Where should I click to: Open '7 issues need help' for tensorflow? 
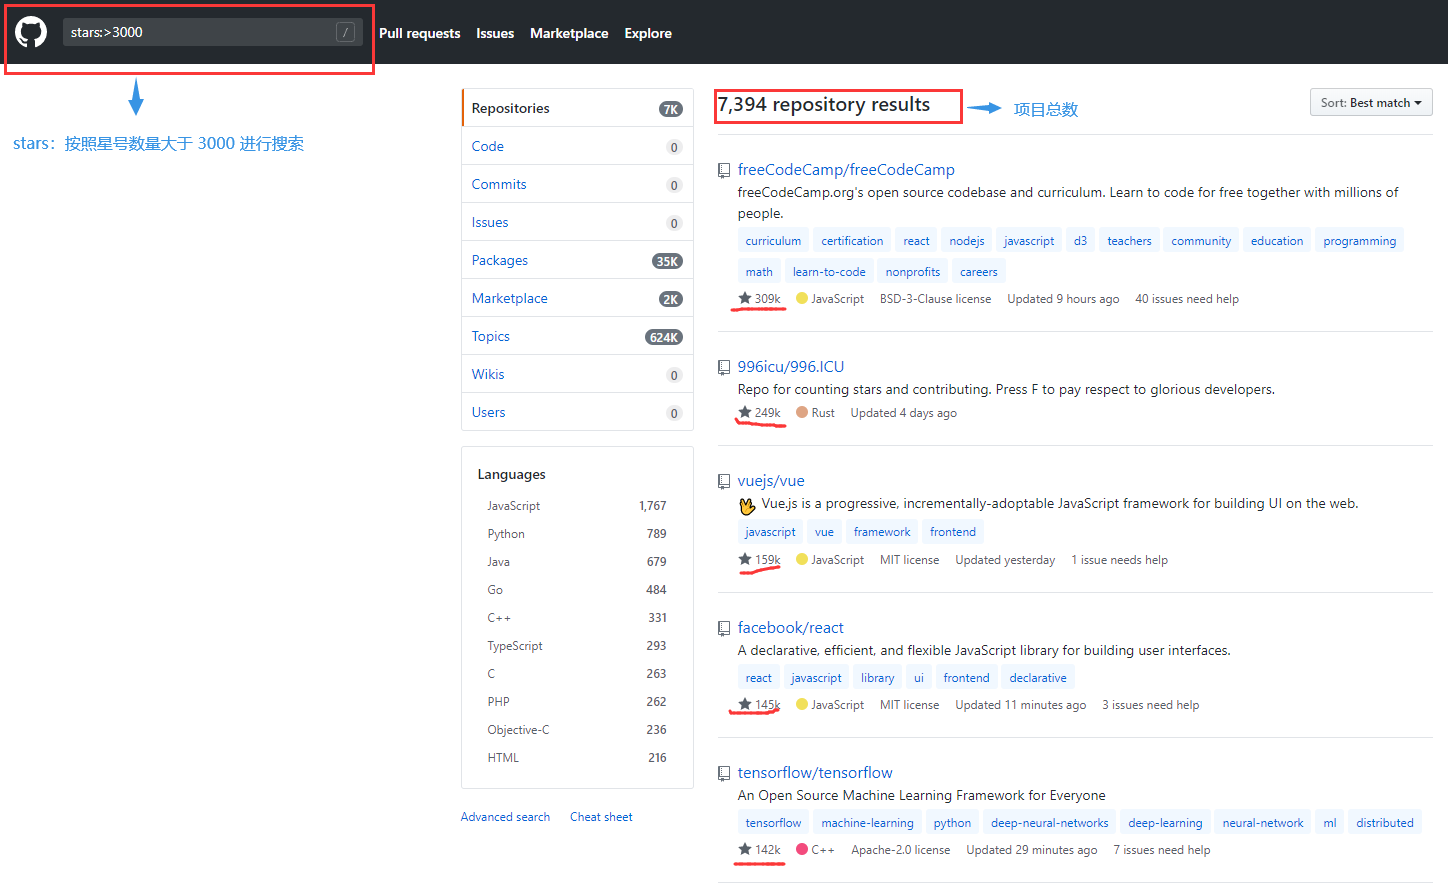point(1162,850)
